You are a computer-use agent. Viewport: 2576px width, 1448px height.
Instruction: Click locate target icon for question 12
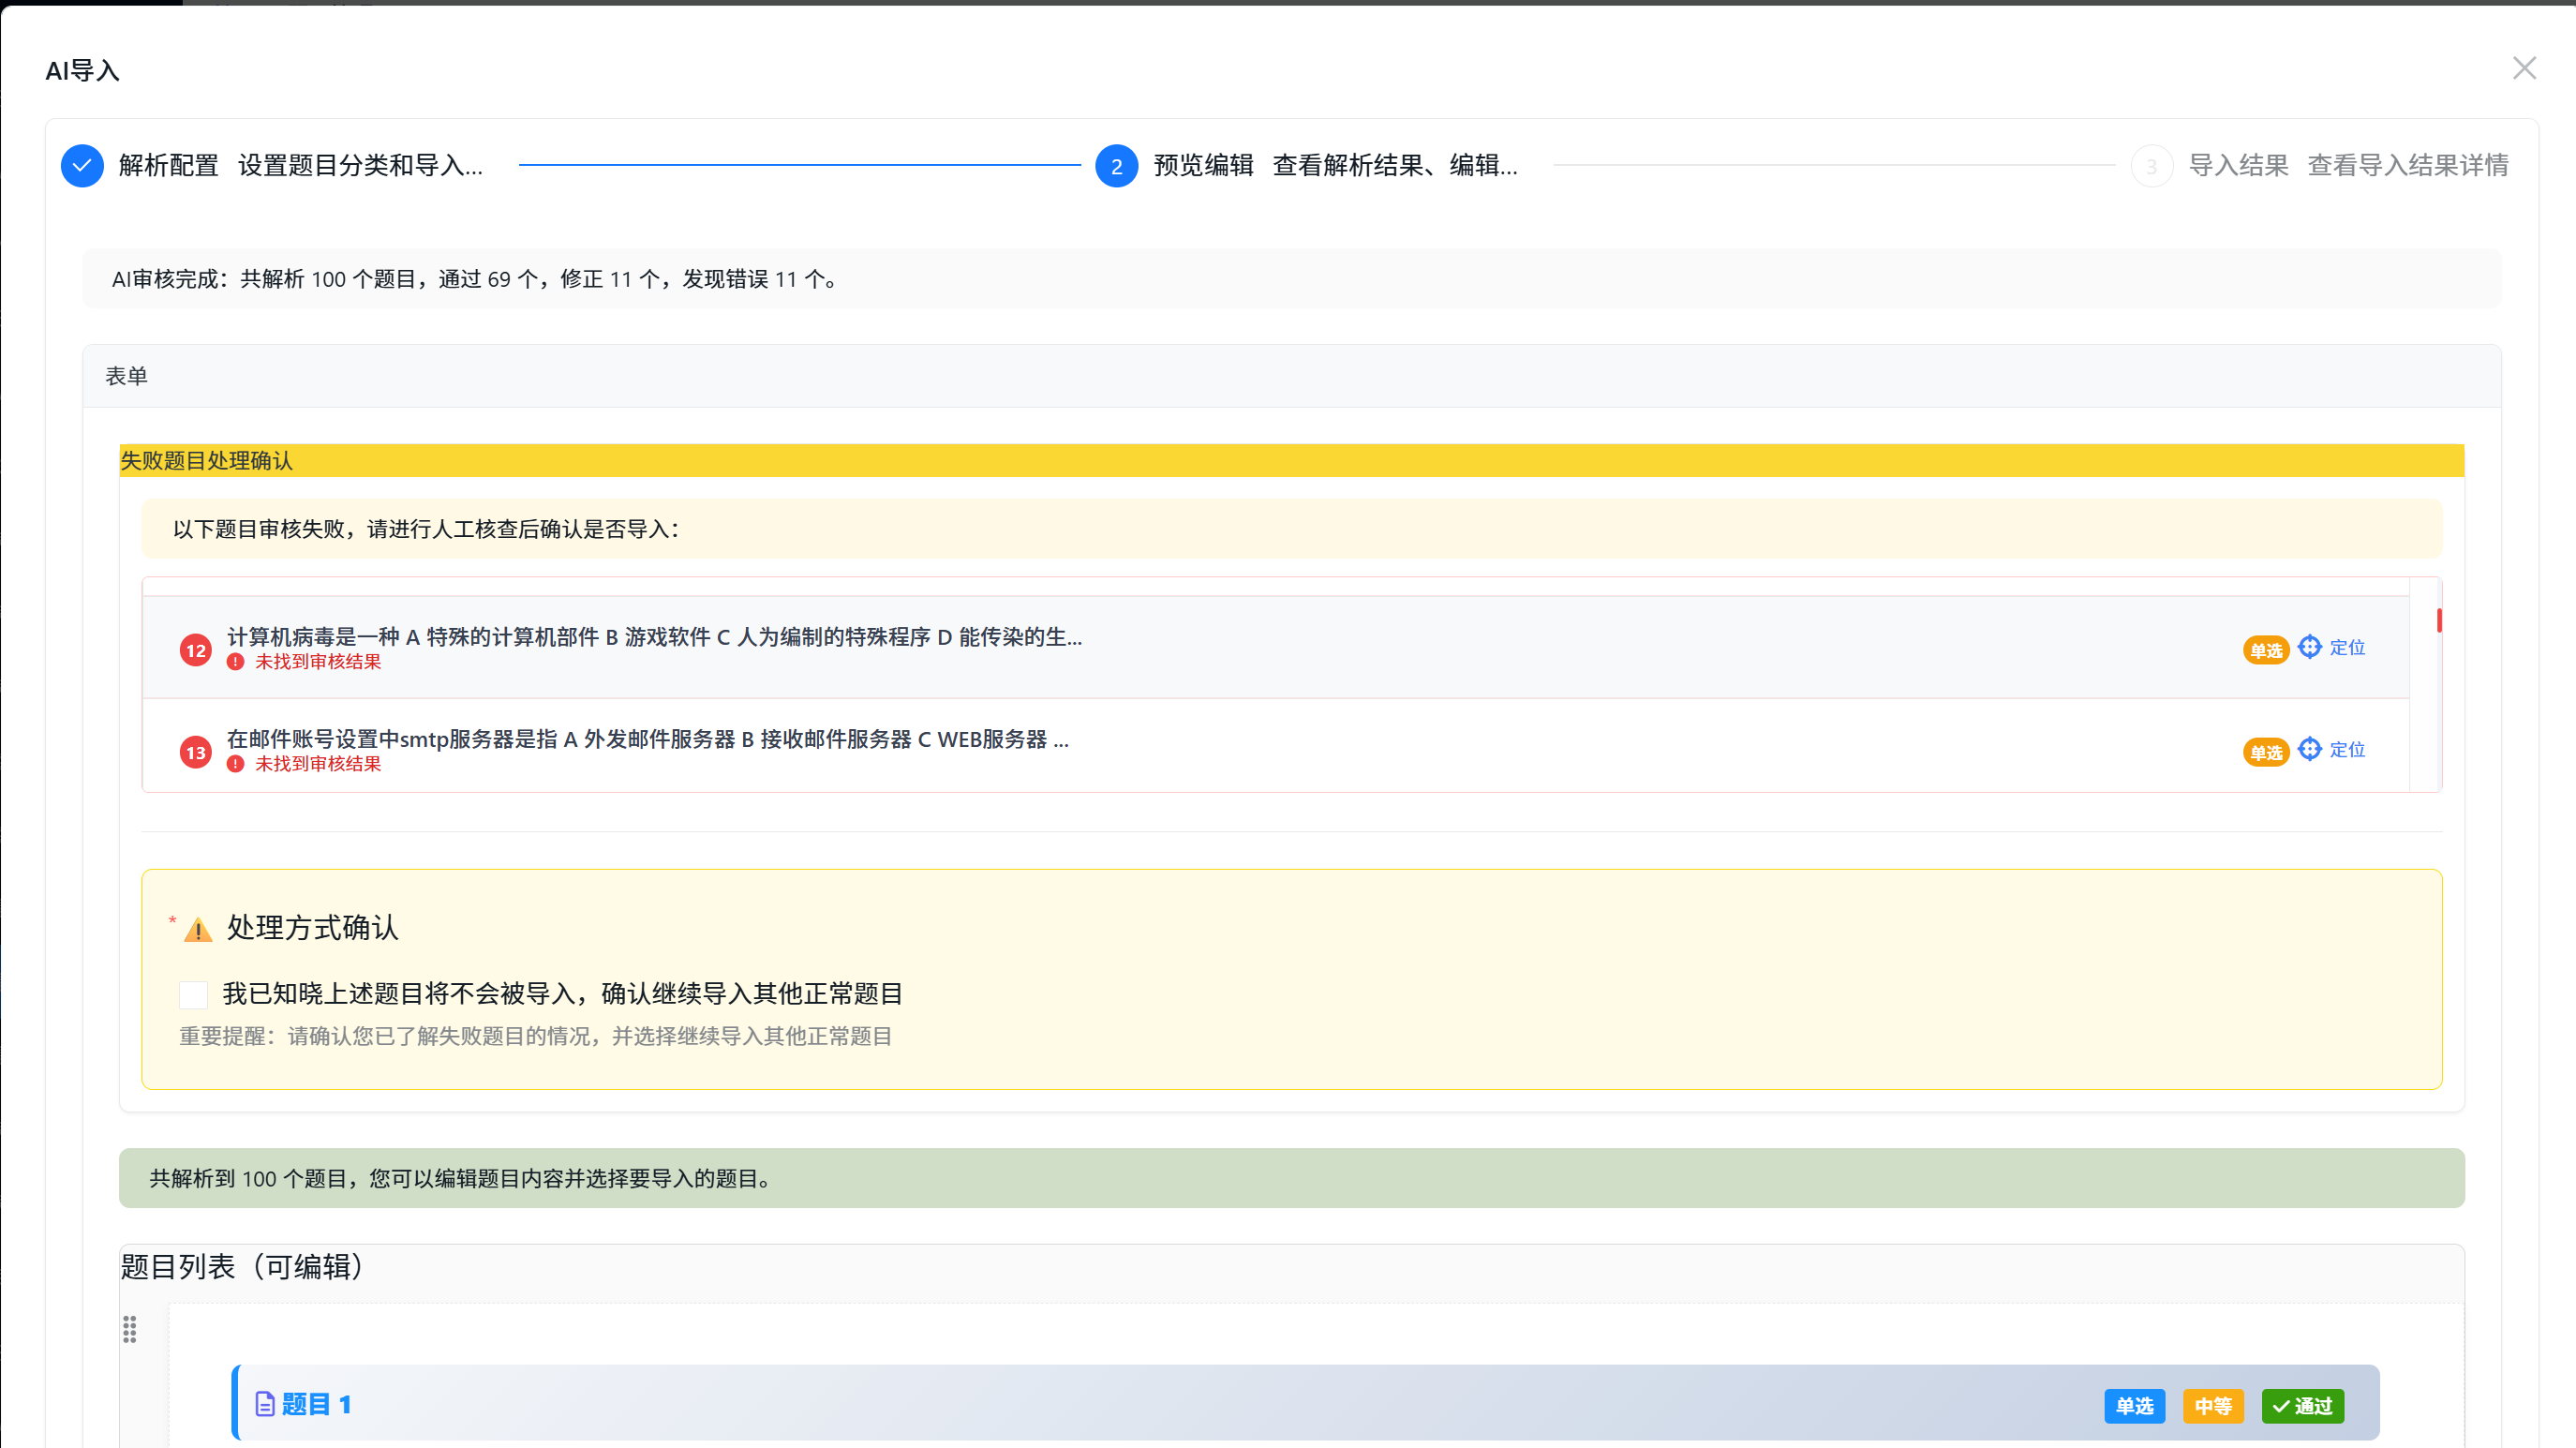point(2309,647)
